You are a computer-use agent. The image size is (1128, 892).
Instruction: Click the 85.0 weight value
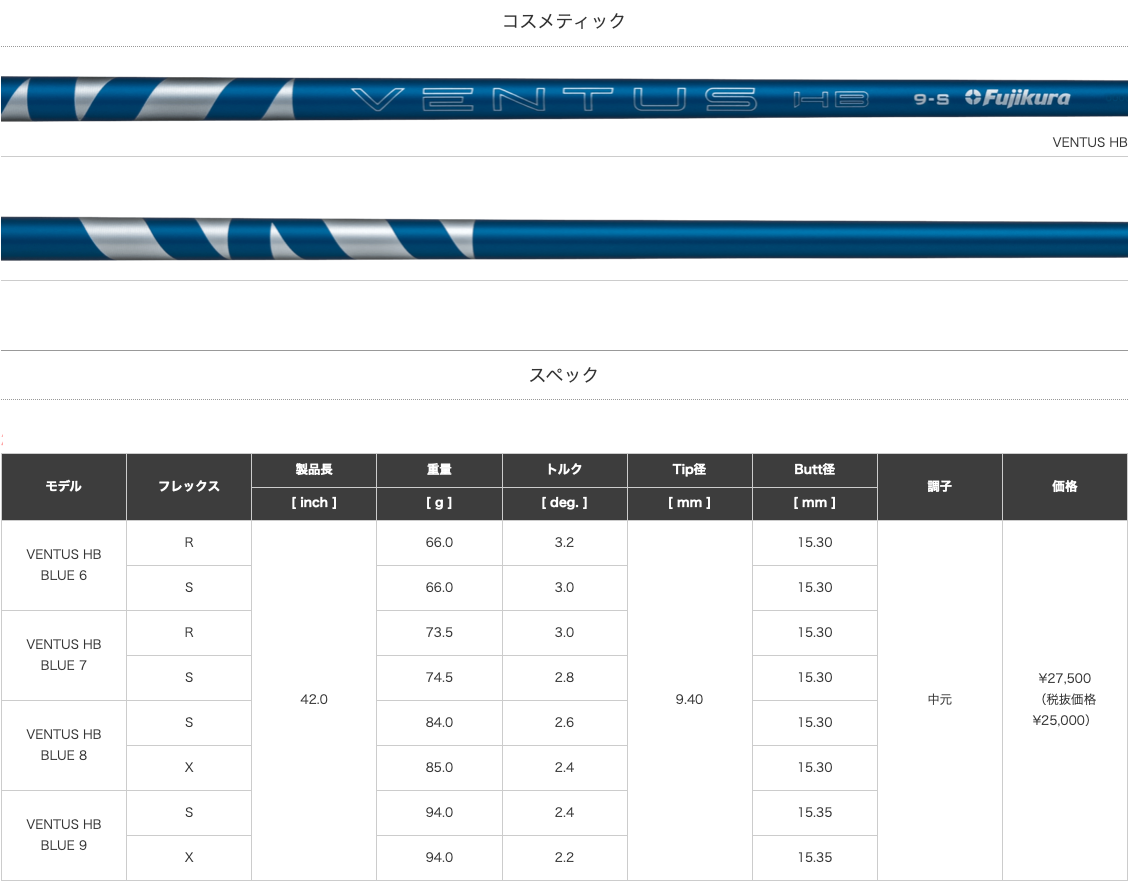[x=439, y=768]
